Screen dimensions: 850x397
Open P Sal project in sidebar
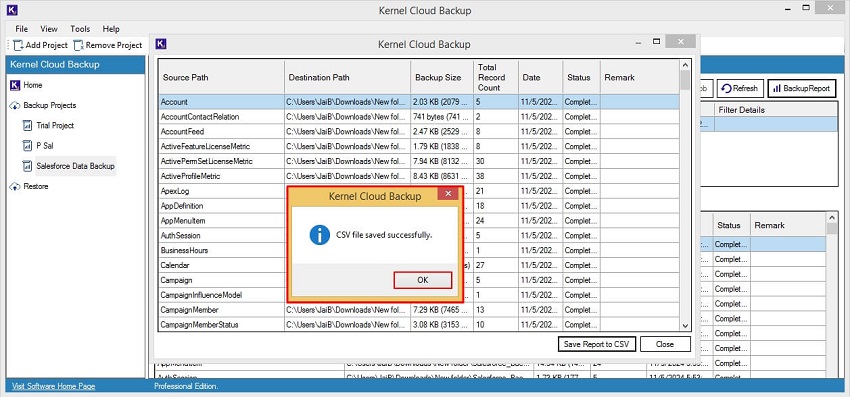pos(44,145)
